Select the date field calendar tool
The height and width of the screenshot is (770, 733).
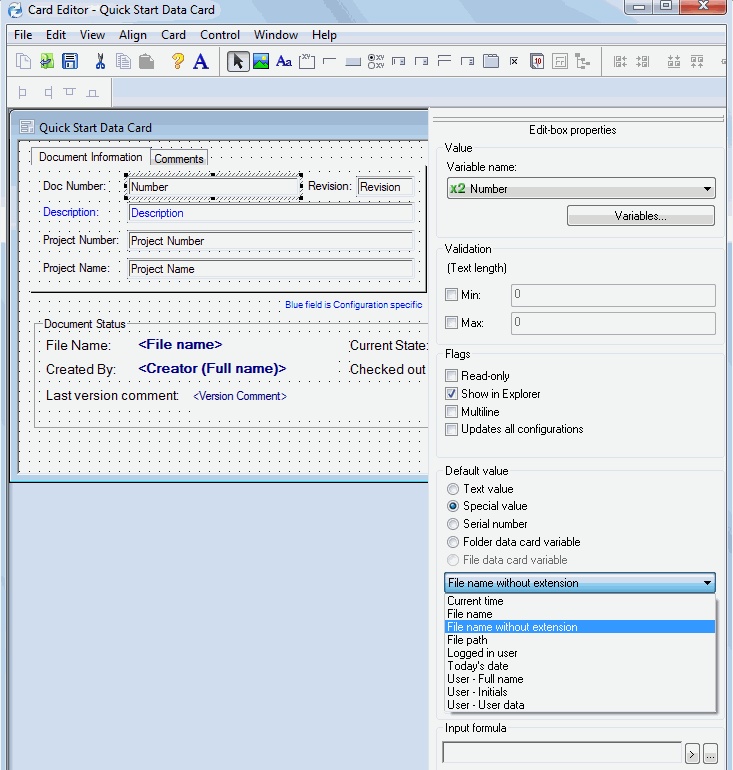tap(537, 61)
